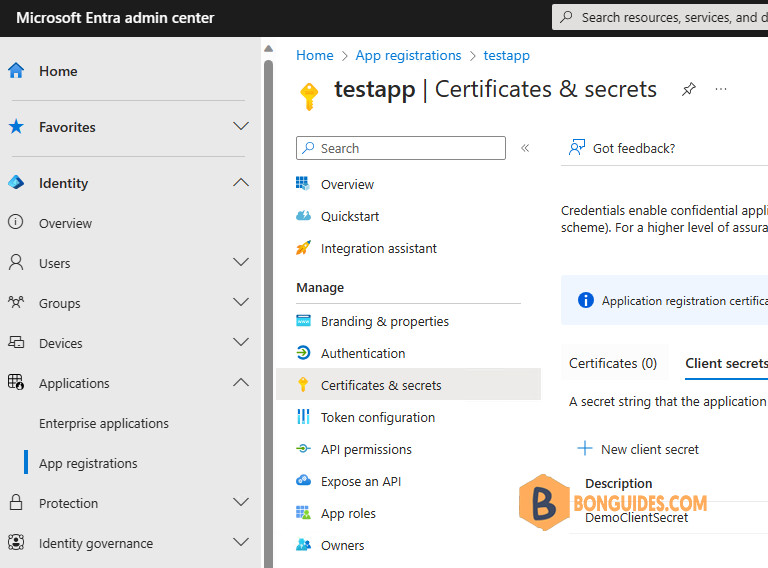This screenshot has height=568, width=768.
Task: Click the Certificates & secrets key icon in menu
Action: point(303,385)
